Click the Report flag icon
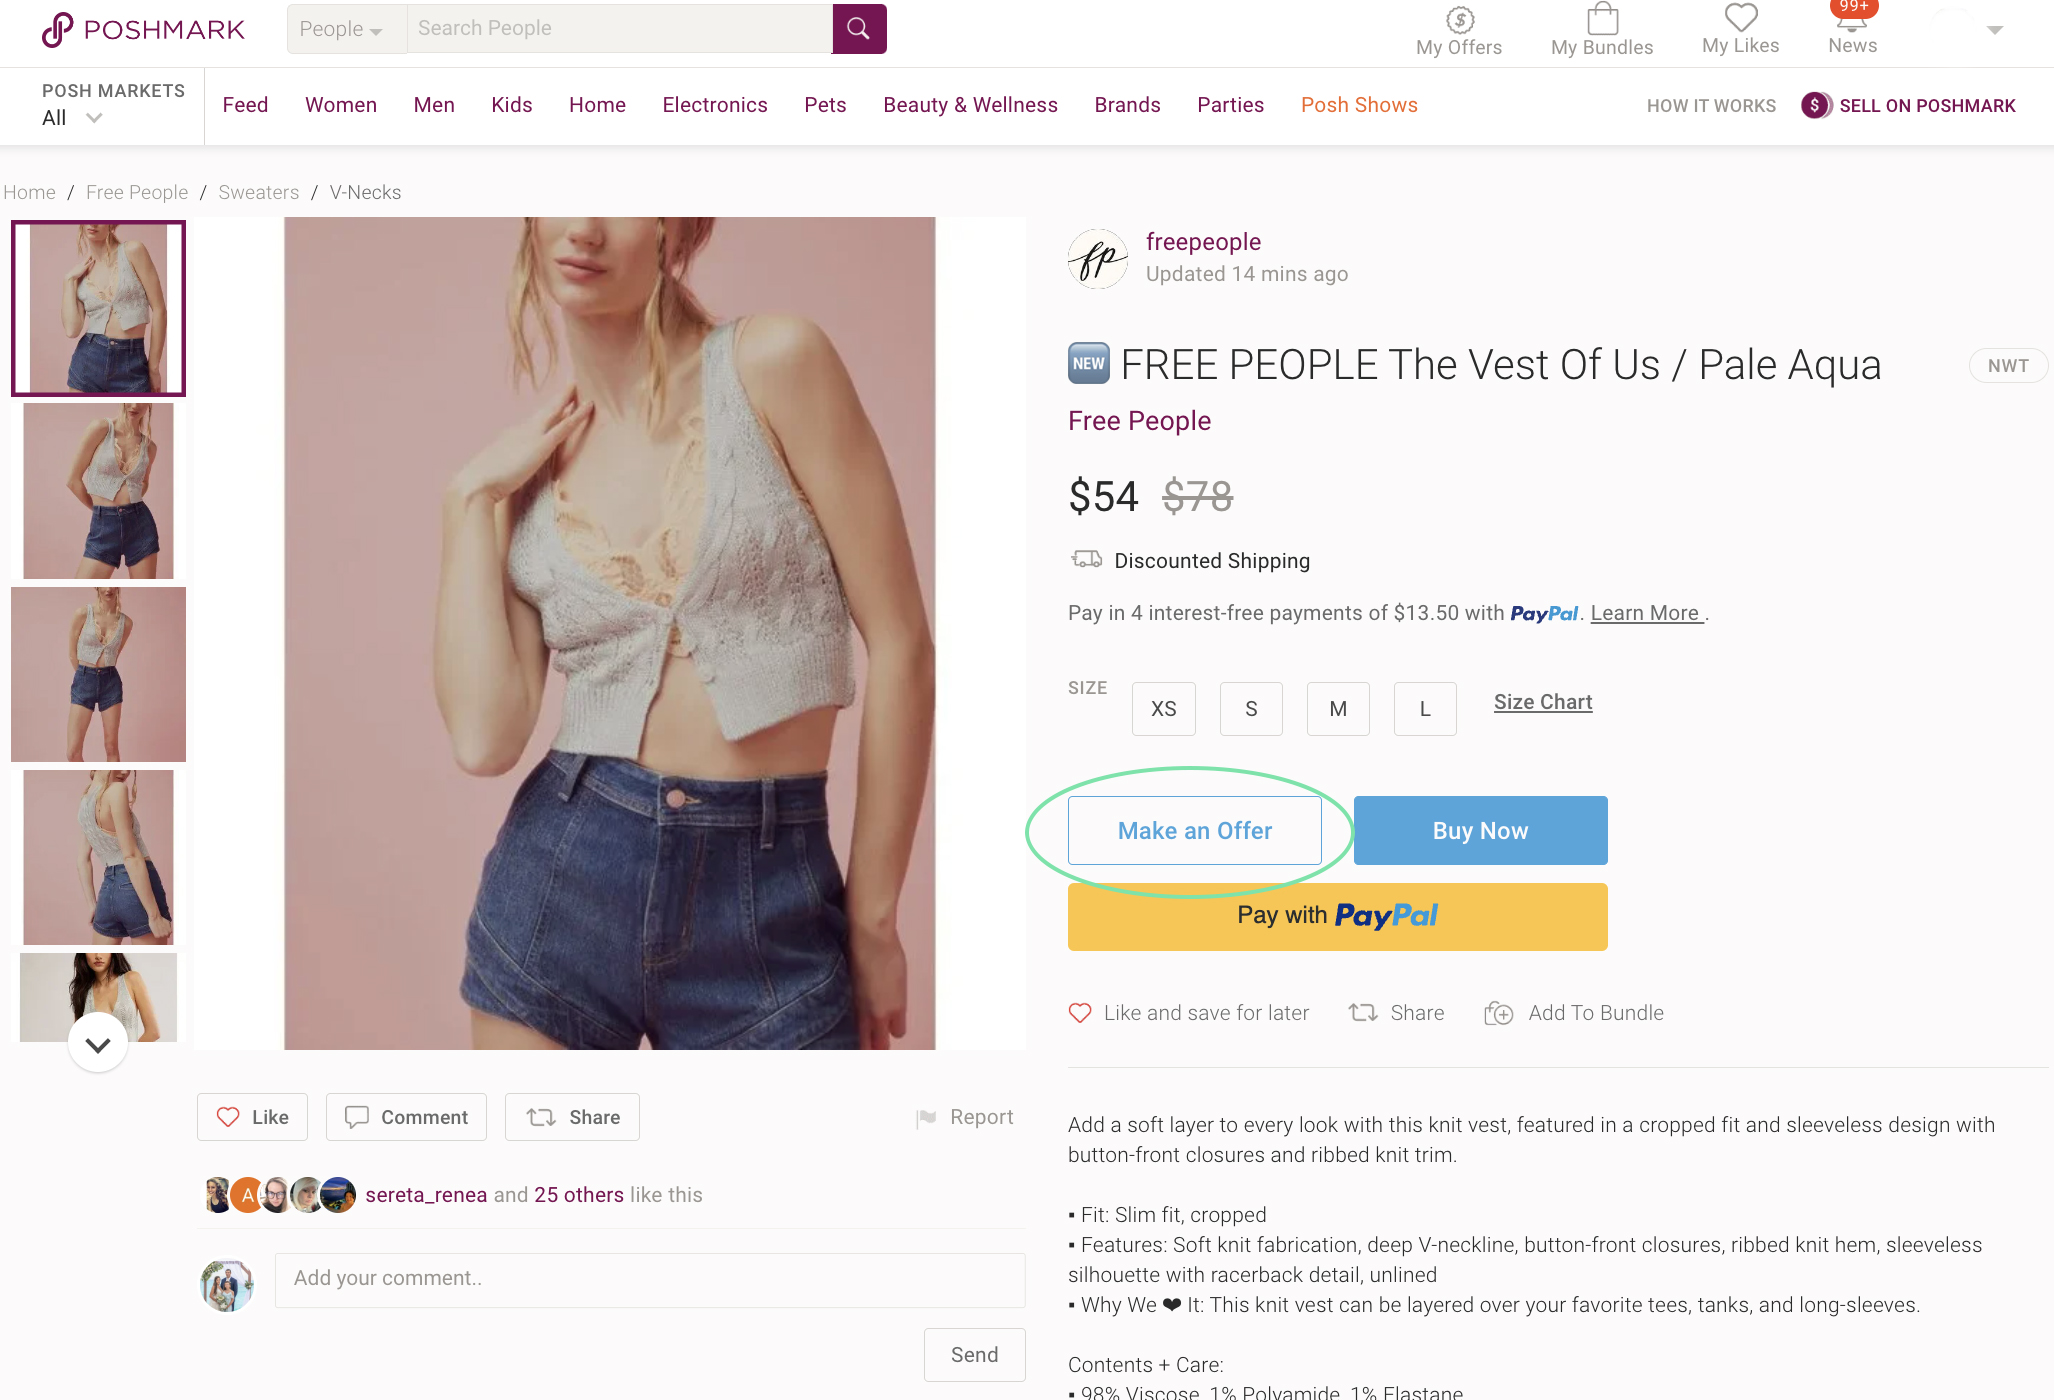Viewport: 2054px width, 1400px height. point(927,1118)
